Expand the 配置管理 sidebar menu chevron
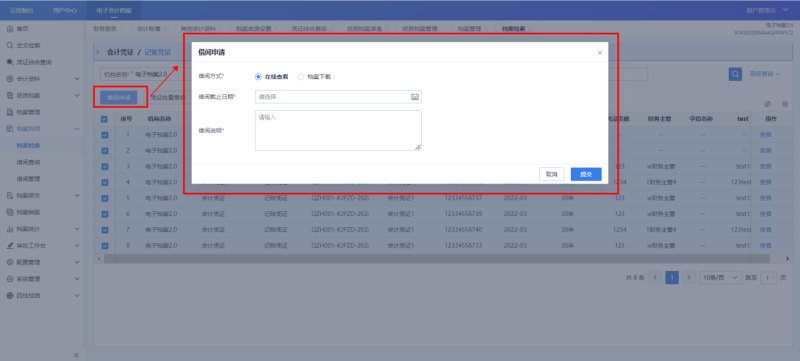The image size is (800, 361). [77, 262]
